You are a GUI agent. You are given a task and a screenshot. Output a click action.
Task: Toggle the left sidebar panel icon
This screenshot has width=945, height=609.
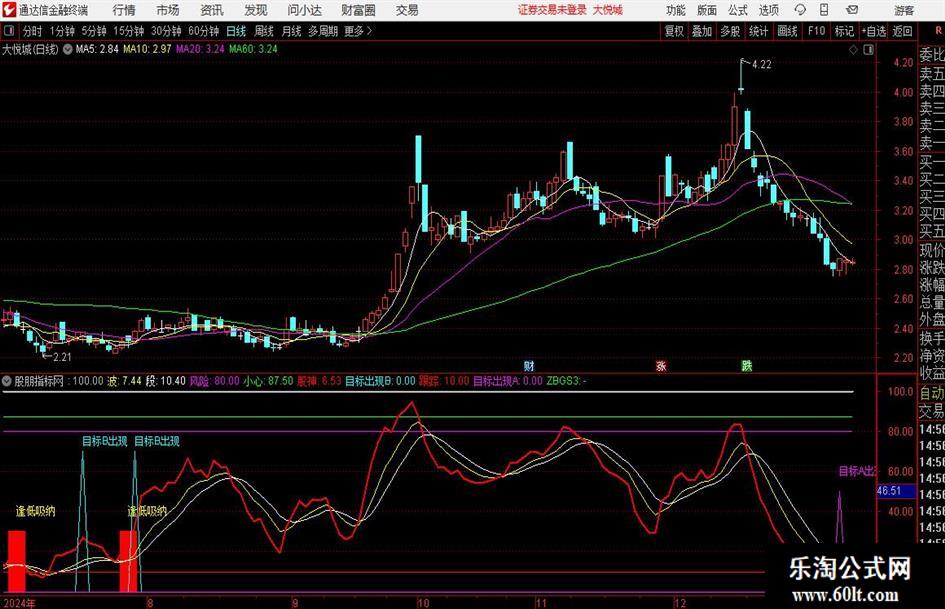[x=8, y=31]
